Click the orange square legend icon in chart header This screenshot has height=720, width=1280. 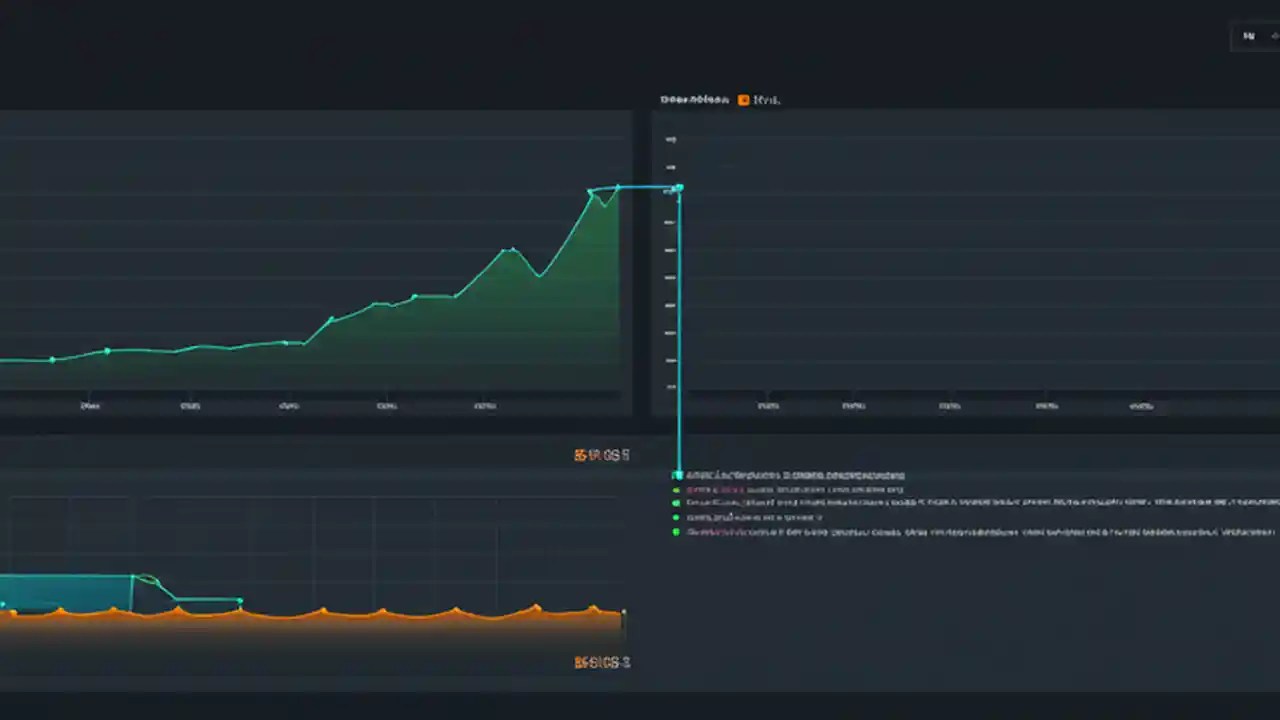point(744,99)
